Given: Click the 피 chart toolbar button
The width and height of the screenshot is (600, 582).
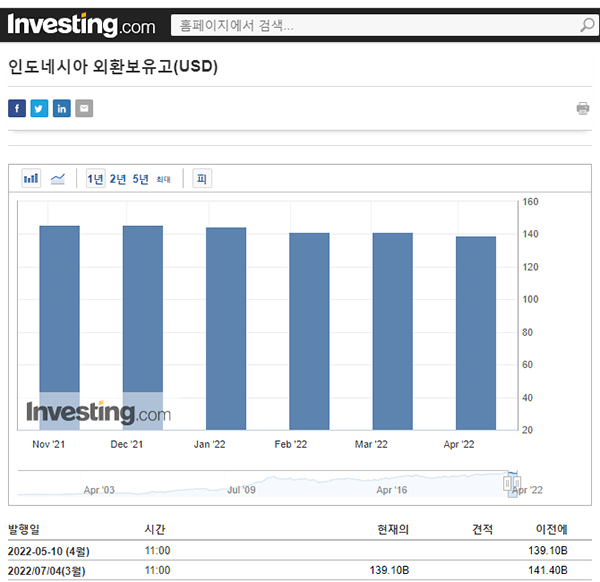Looking at the screenshot, I should (201, 179).
